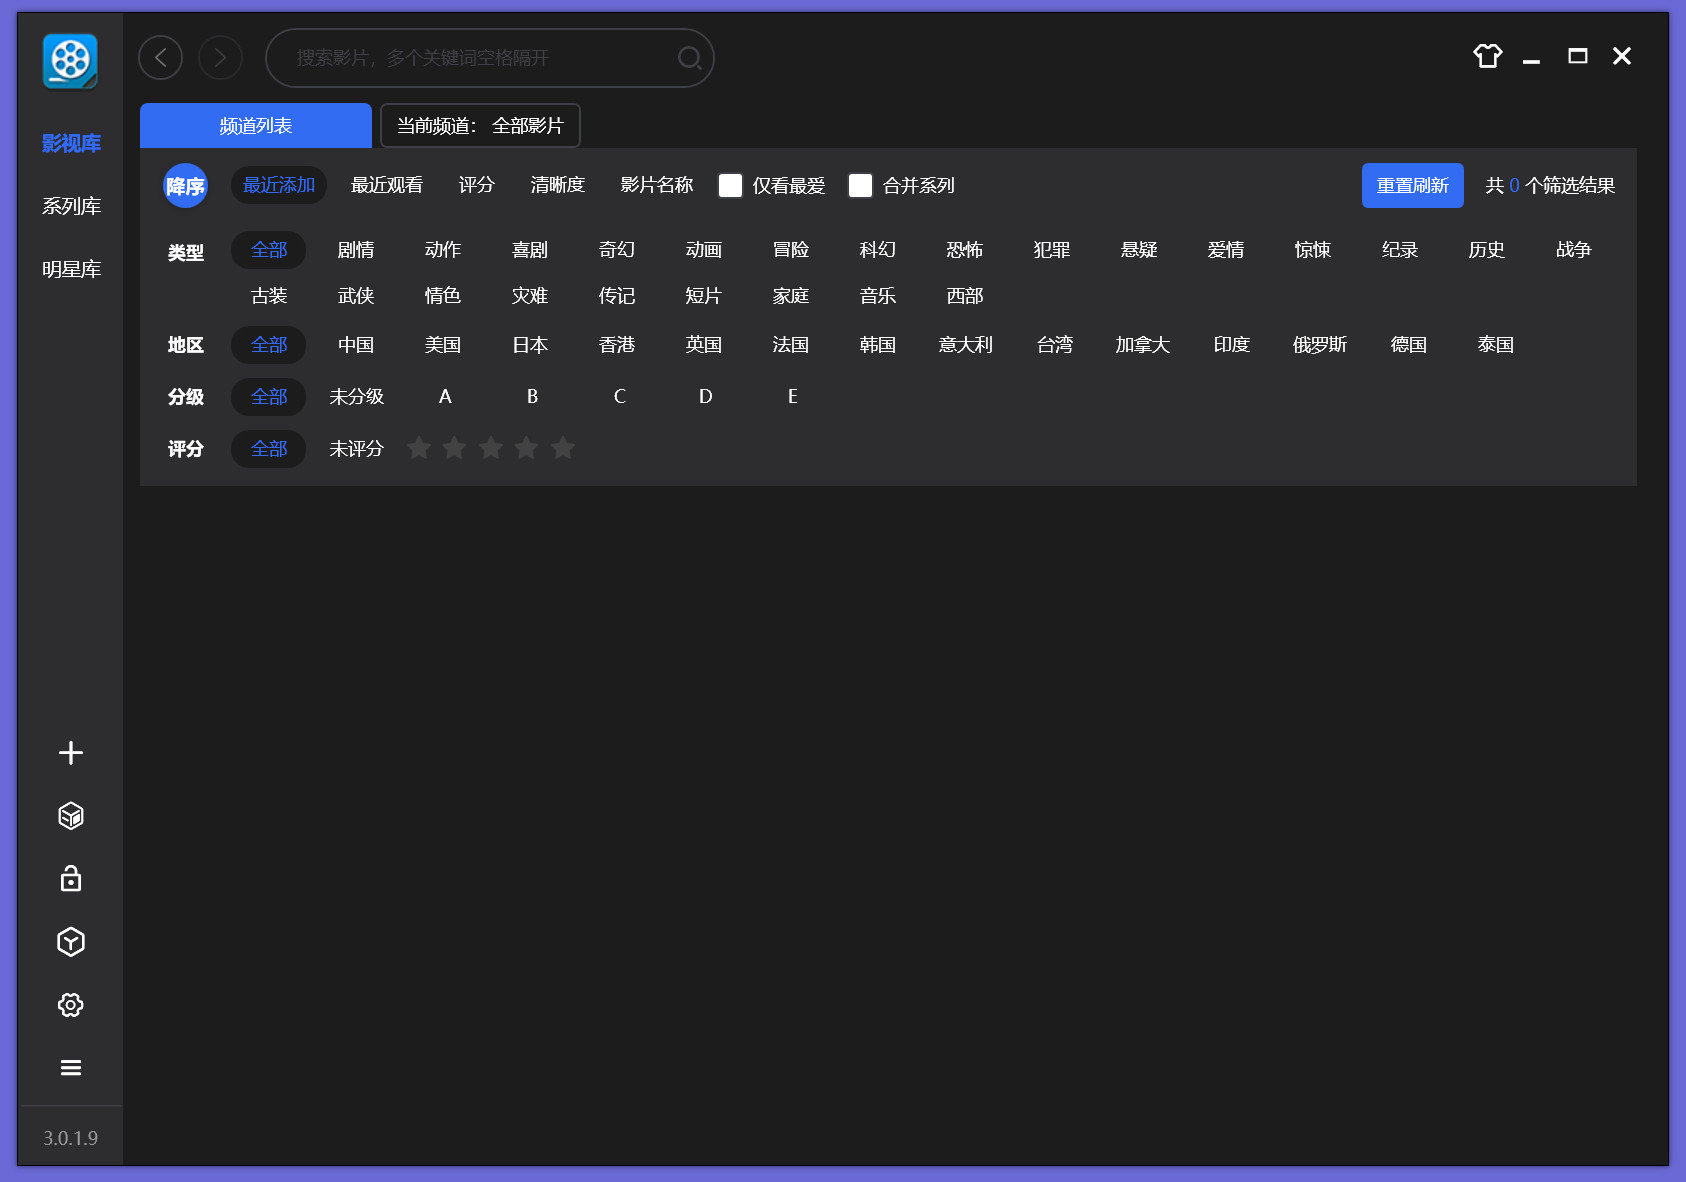Click the add (+) icon in sidebar

tap(70, 753)
